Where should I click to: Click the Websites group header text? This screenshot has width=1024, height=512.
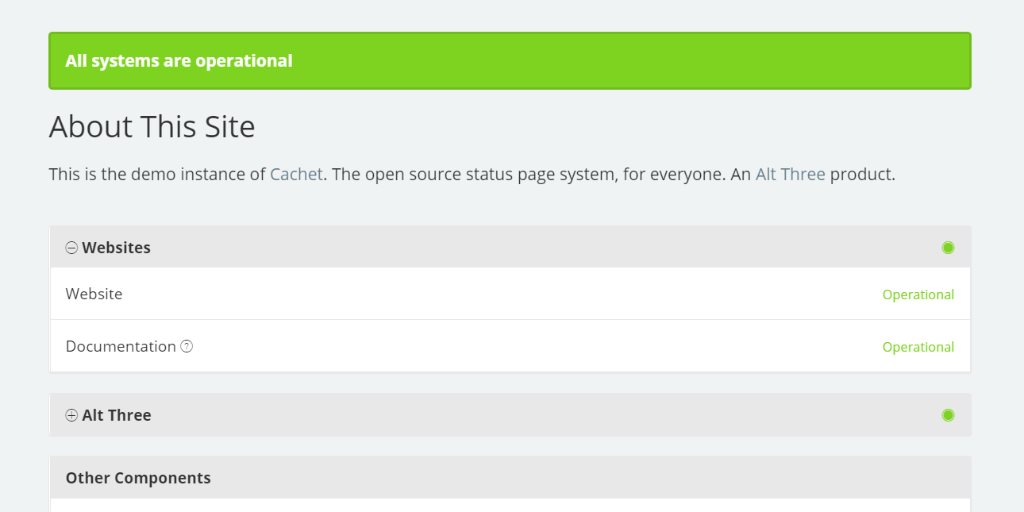[116, 248]
